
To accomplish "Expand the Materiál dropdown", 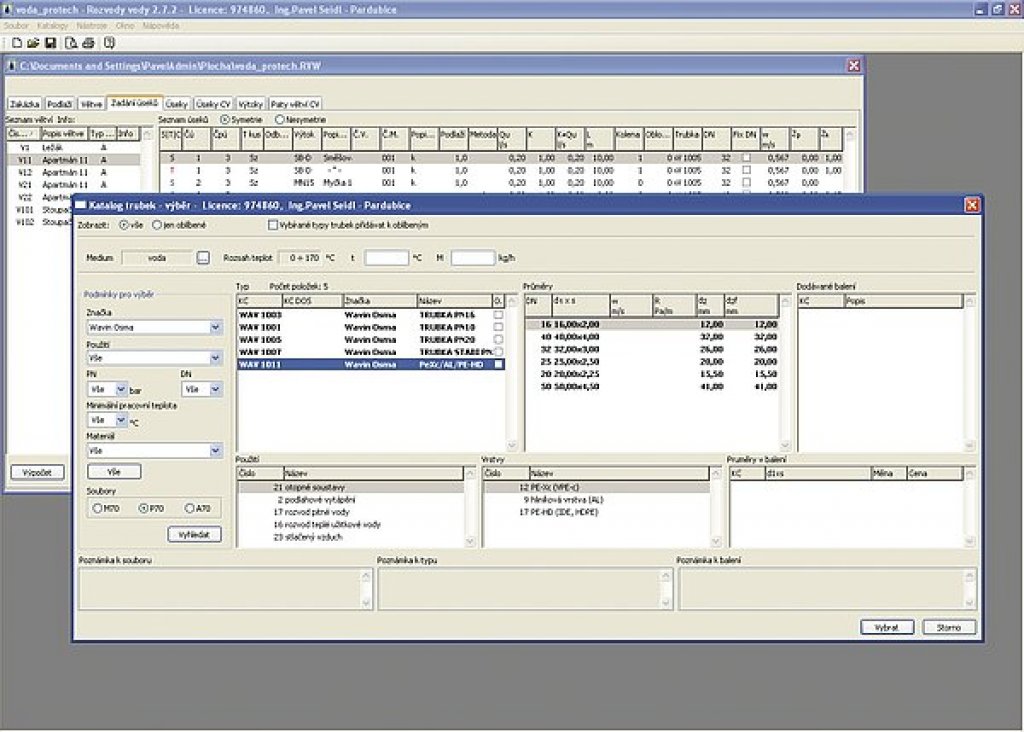I will pyautogui.click(x=216, y=451).
